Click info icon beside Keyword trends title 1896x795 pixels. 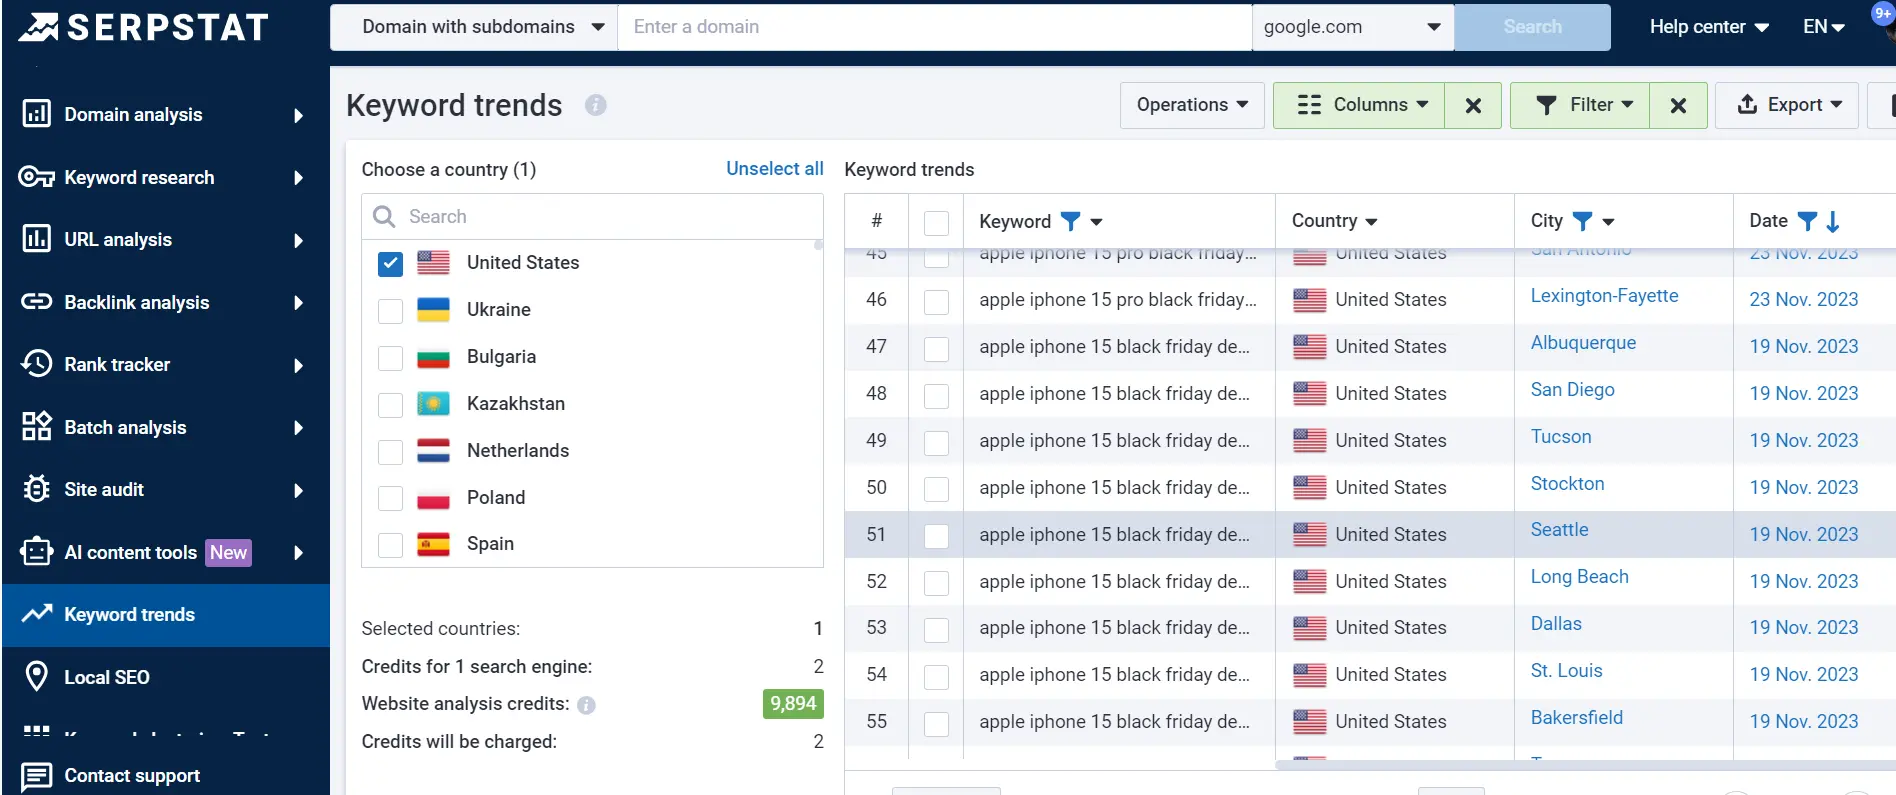(x=596, y=105)
